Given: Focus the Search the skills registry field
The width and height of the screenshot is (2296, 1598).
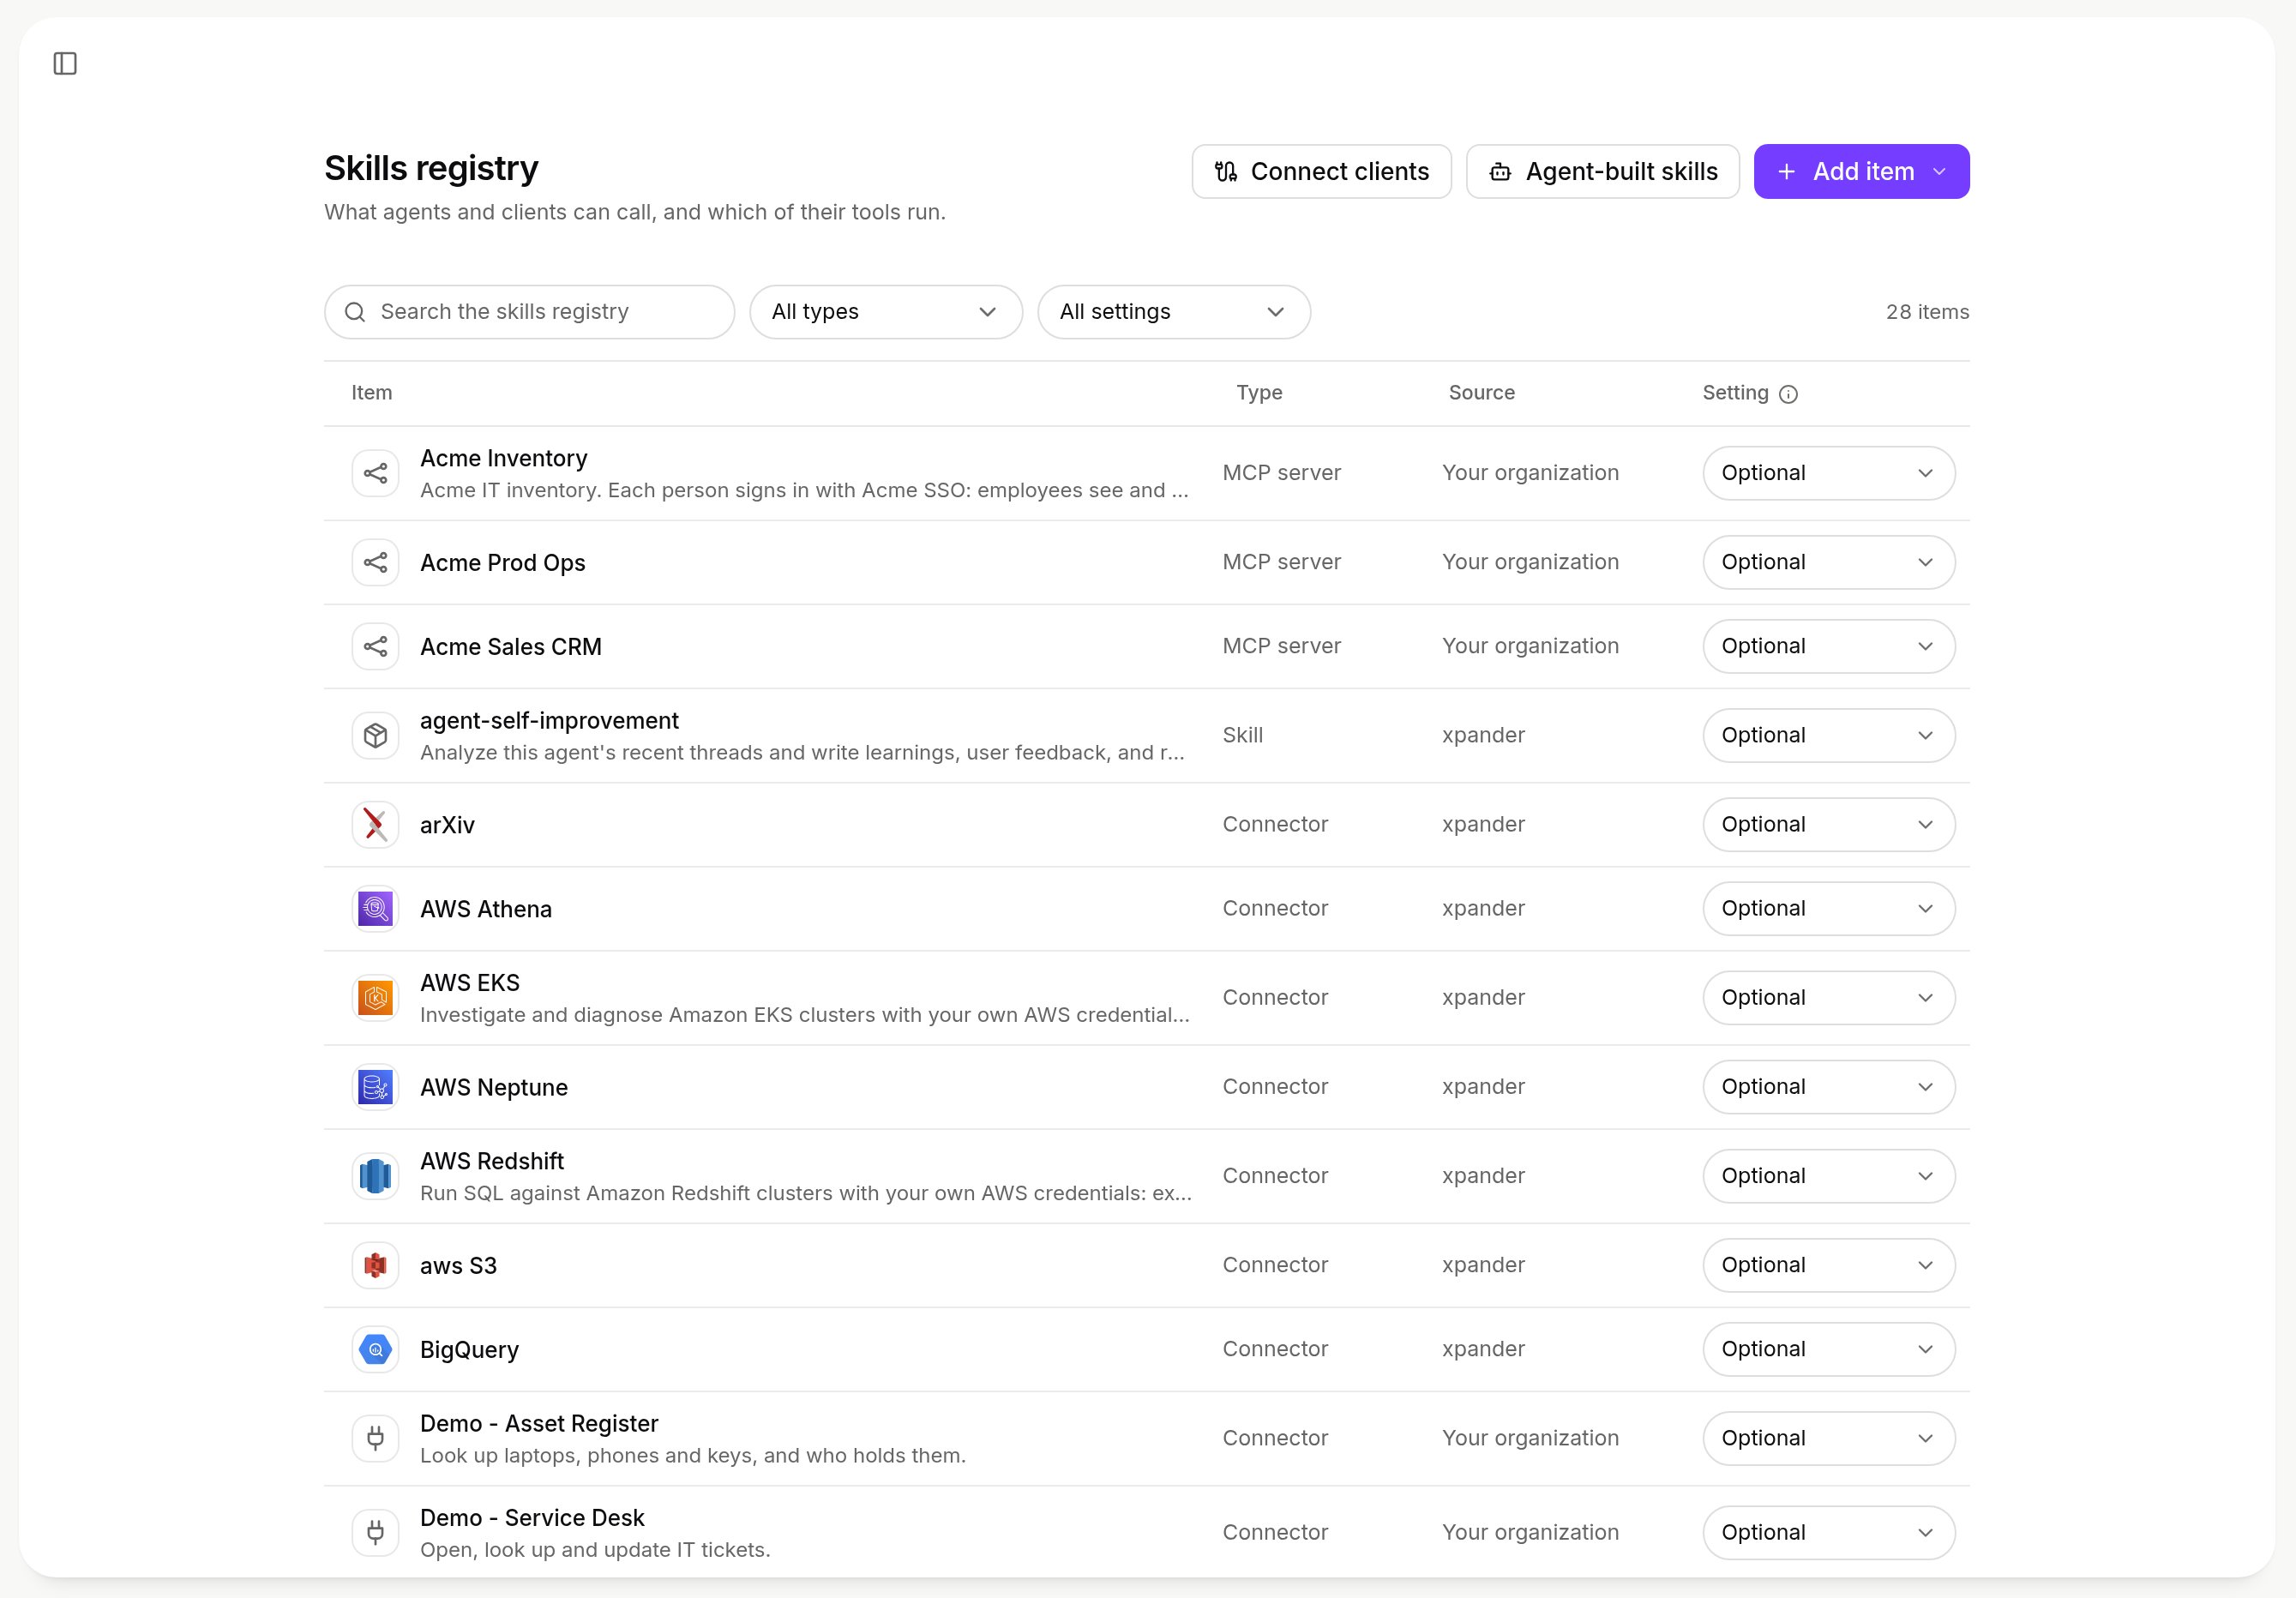Looking at the screenshot, I should [x=529, y=312].
